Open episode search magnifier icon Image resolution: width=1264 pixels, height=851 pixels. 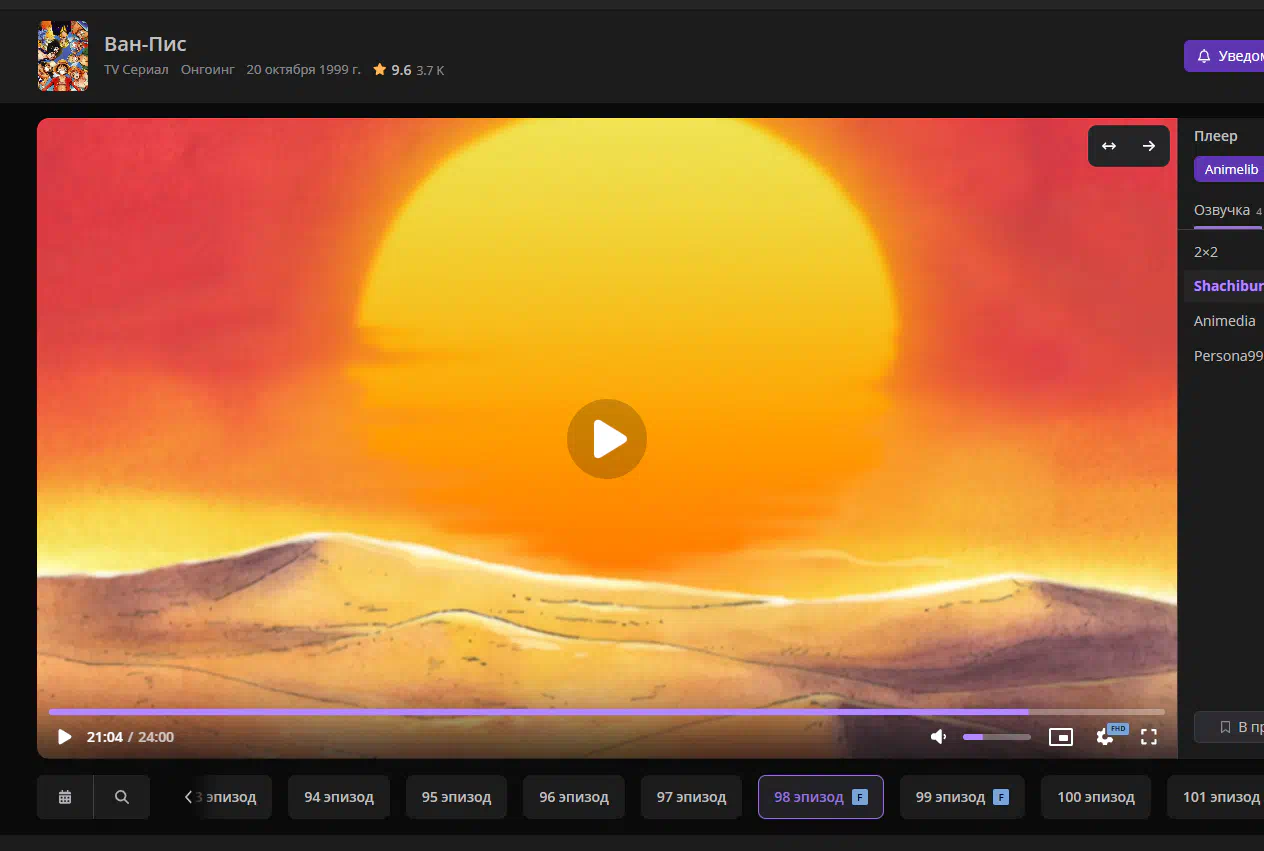[x=122, y=797]
